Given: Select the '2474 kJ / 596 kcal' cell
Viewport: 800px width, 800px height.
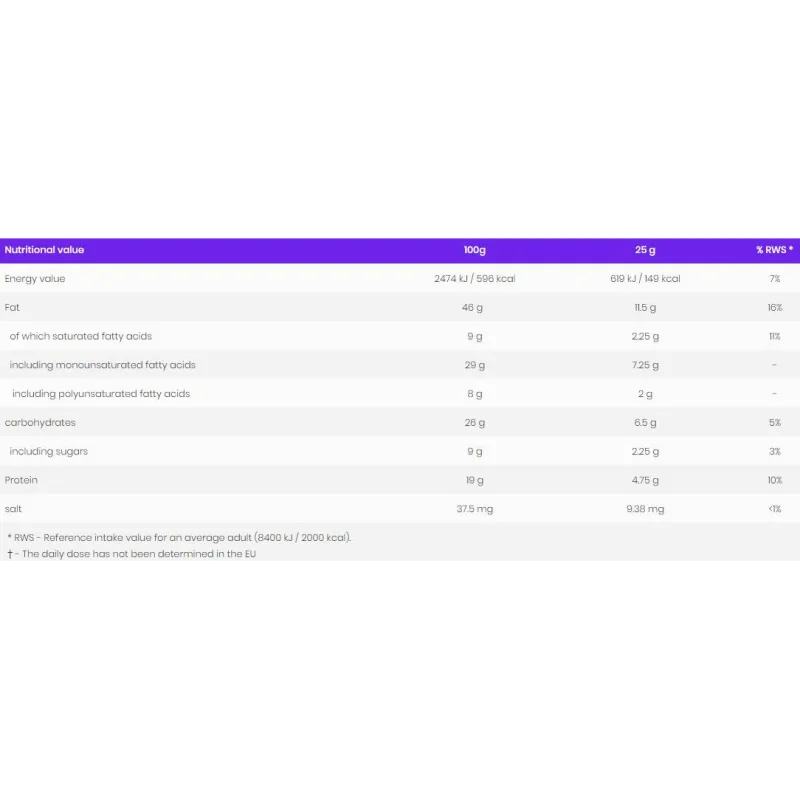Looking at the screenshot, I should tap(474, 279).
